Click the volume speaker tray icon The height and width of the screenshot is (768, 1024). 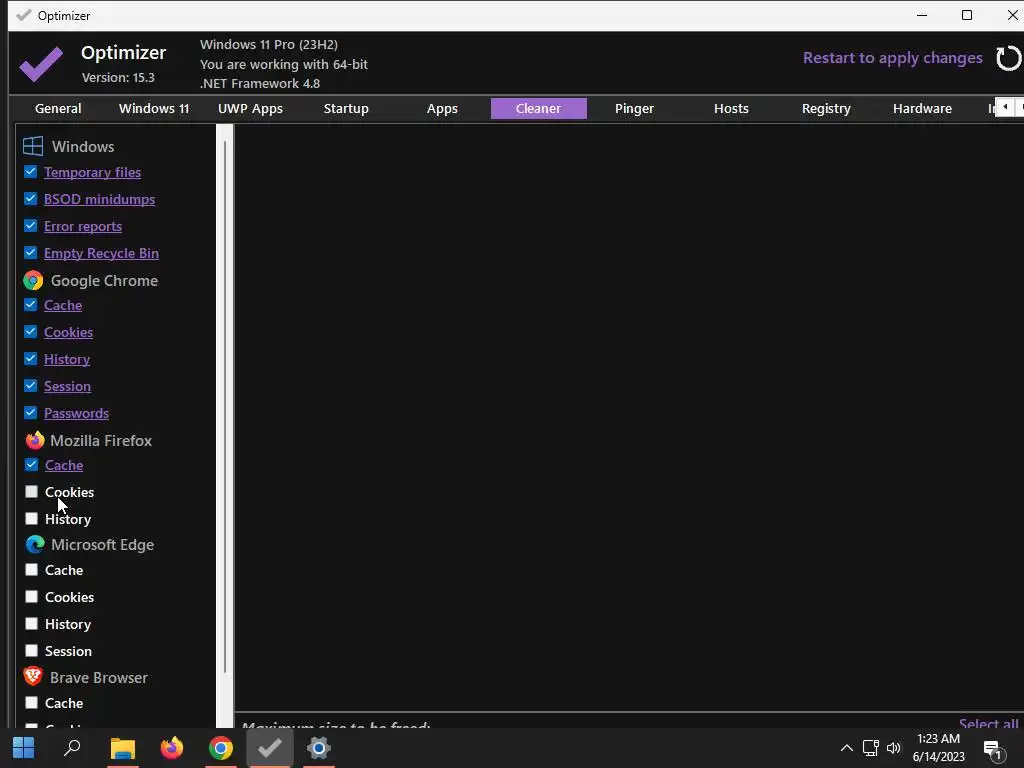[x=893, y=748]
